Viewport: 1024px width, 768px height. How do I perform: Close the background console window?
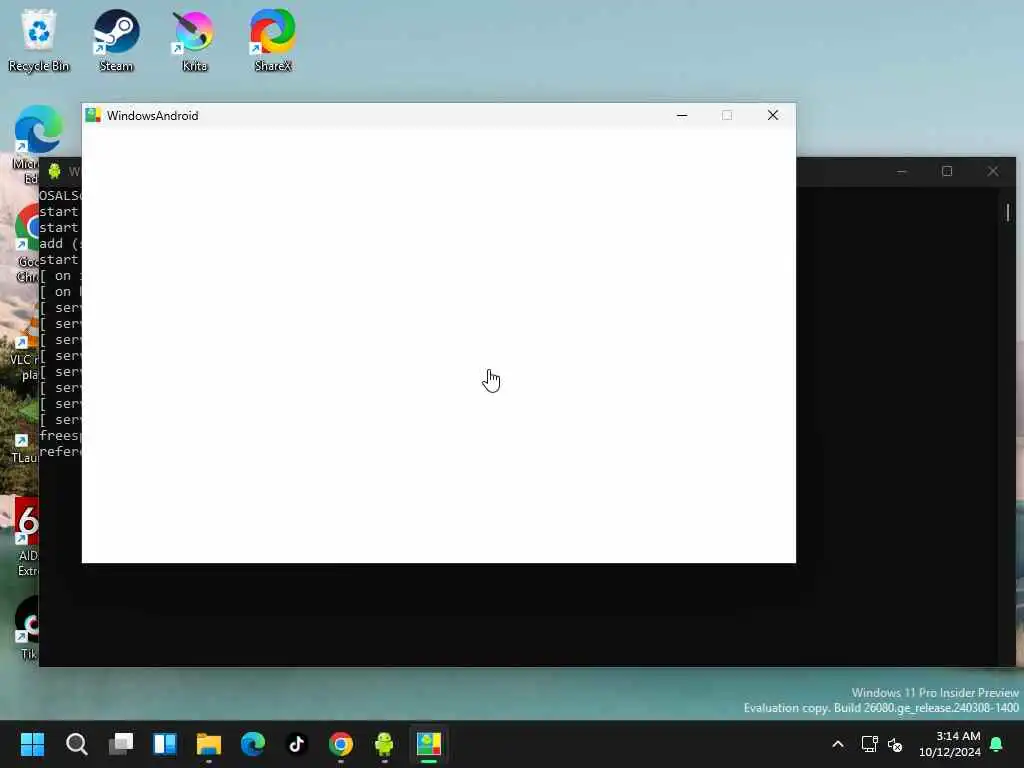[993, 172]
